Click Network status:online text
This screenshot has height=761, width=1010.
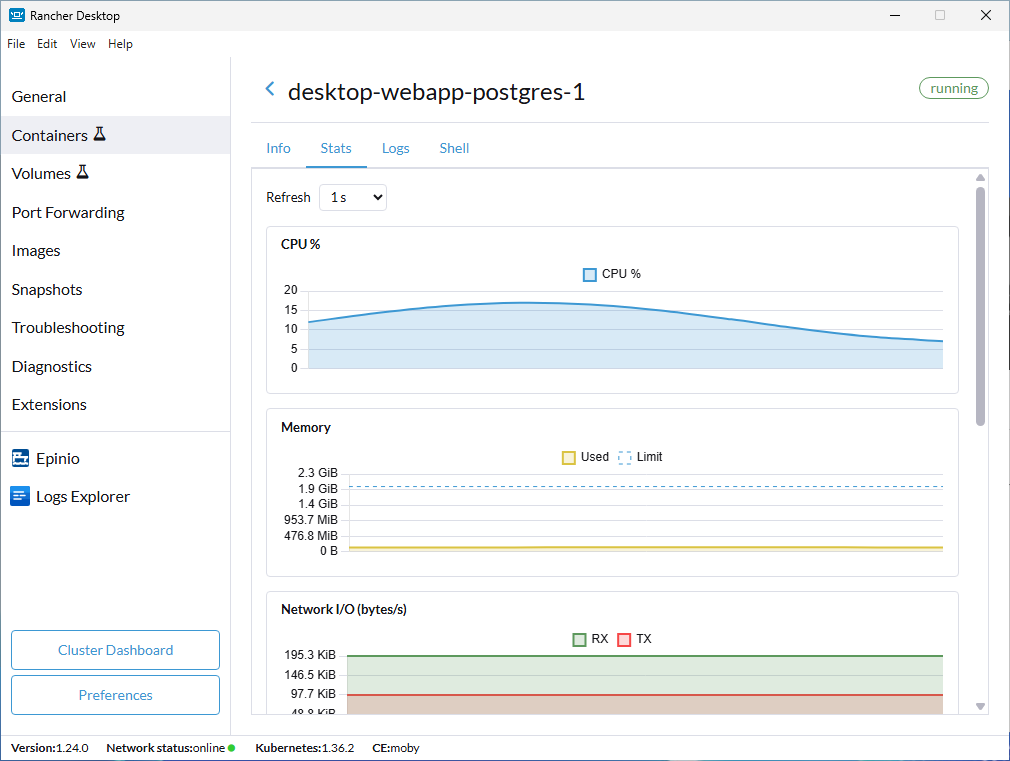coord(166,748)
